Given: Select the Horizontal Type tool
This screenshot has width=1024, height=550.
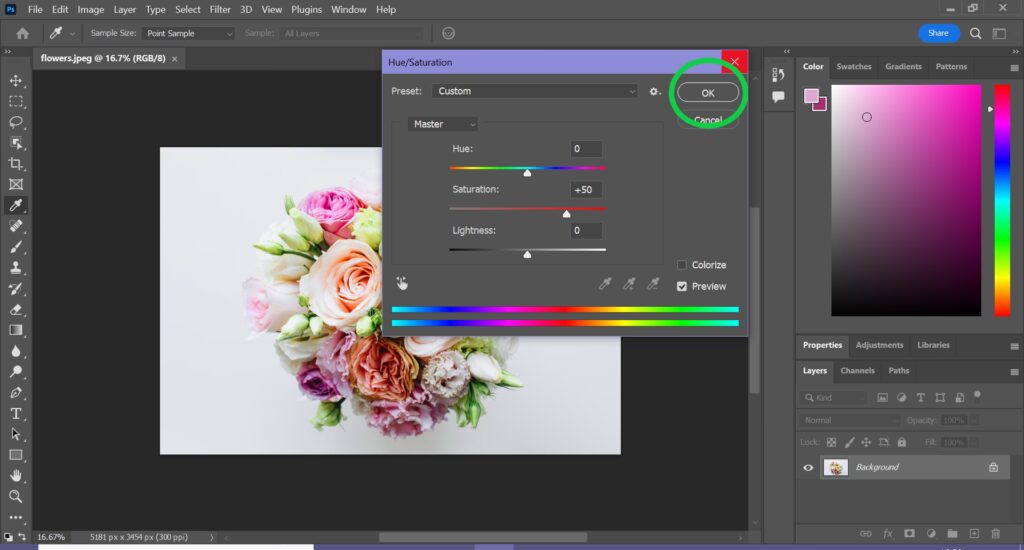Looking at the screenshot, I should 16,413.
